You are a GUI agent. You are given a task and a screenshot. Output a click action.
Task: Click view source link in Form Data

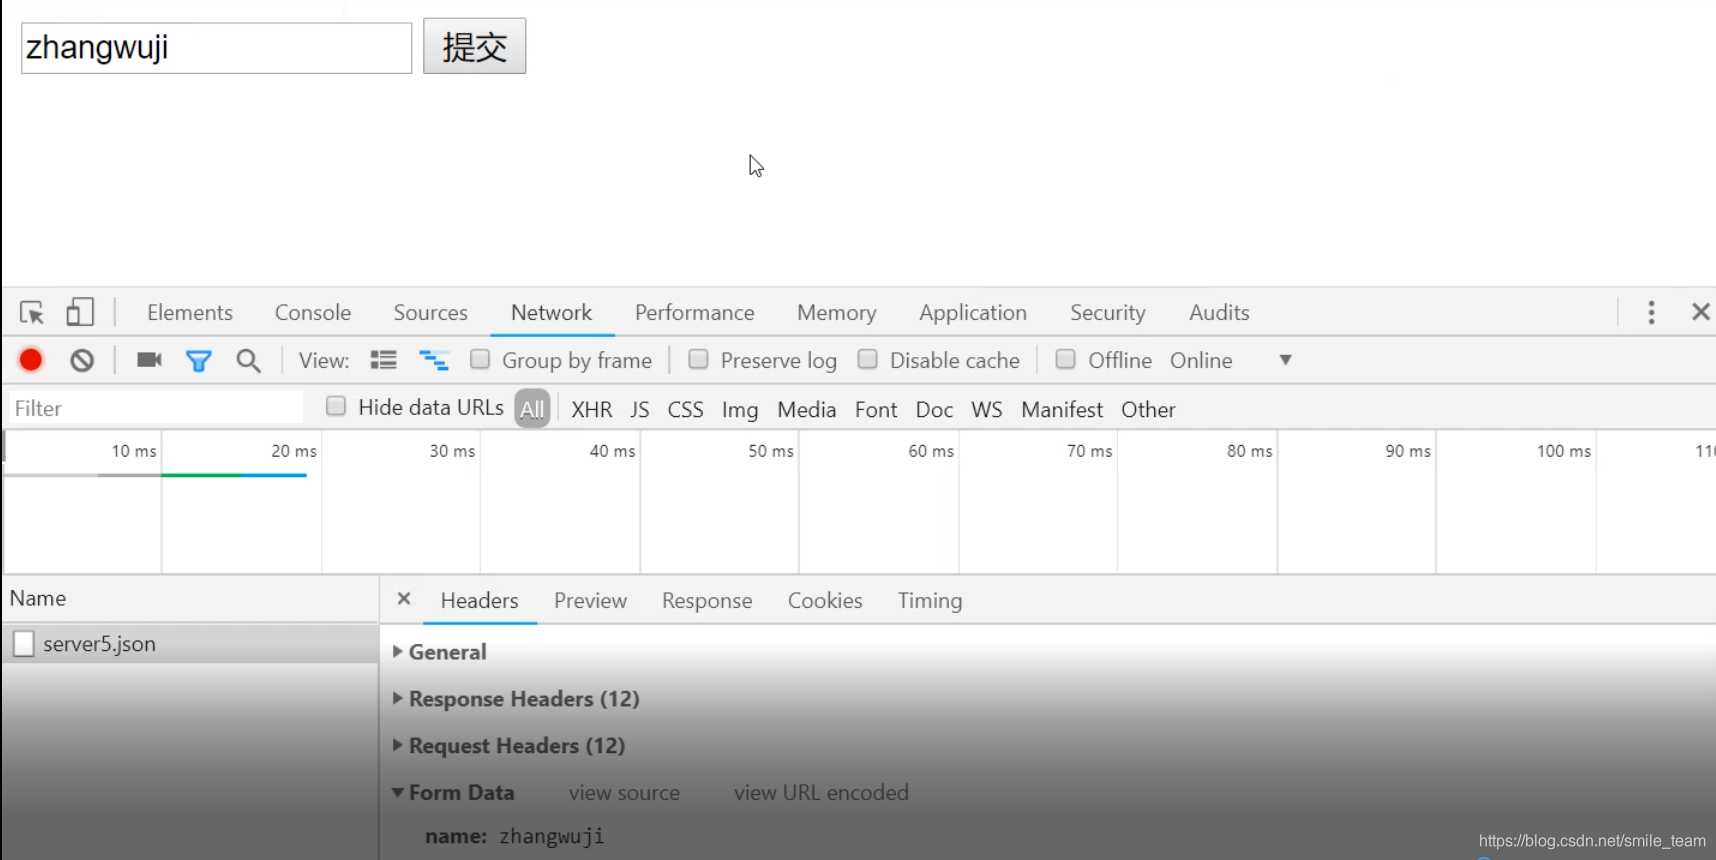[624, 793]
